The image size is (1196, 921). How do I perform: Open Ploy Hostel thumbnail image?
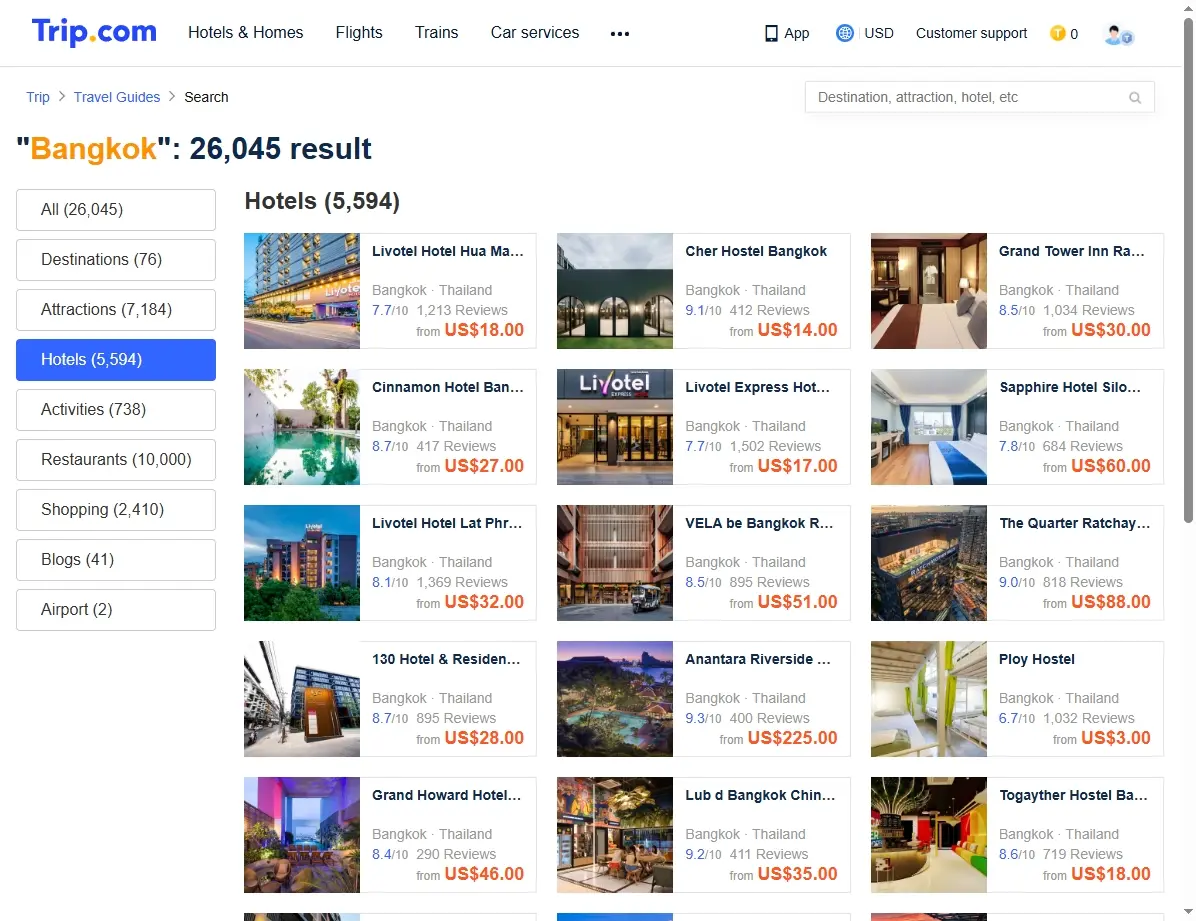coord(929,699)
